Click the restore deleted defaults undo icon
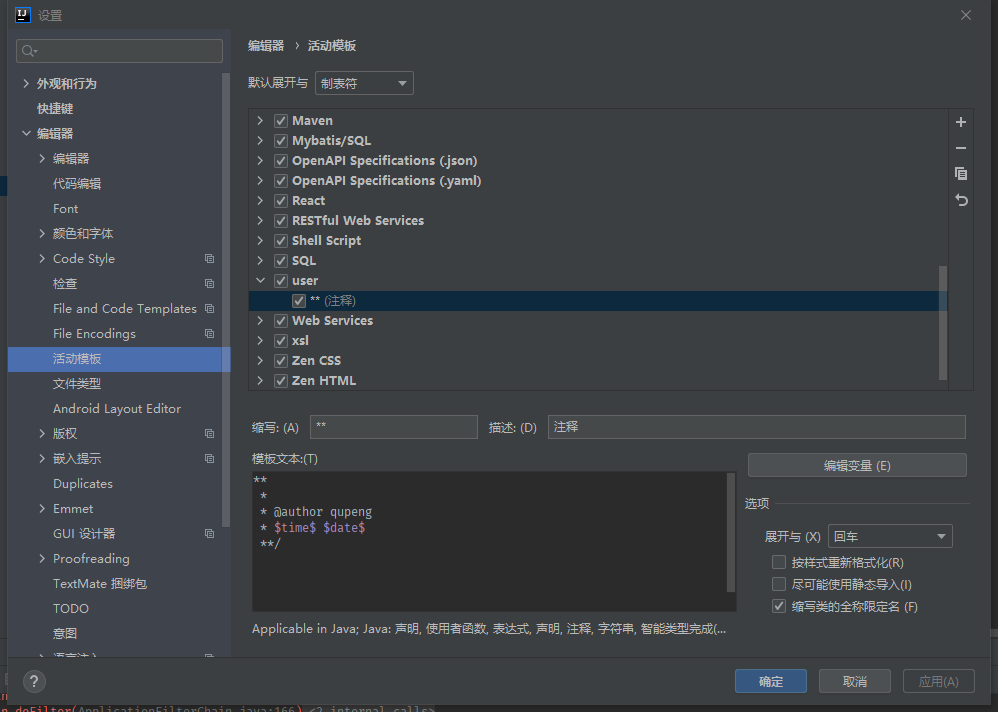The height and width of the screenshot is (712, 998). click(x=961, y=200)
